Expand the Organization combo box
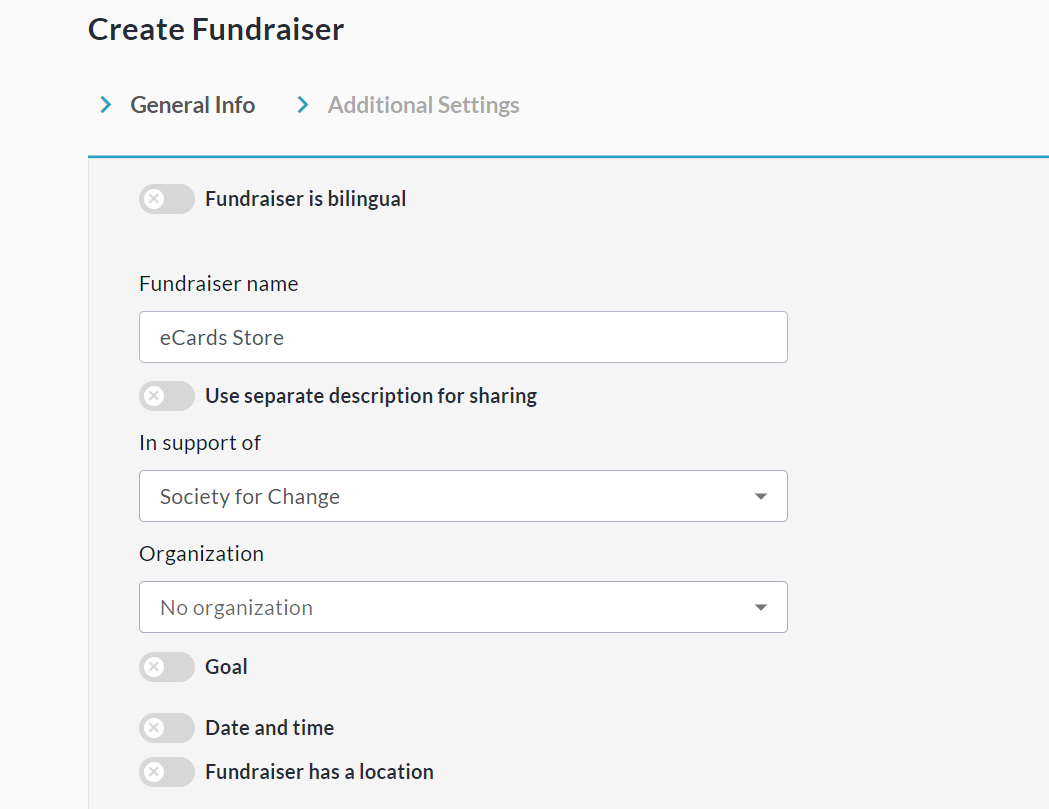This screenshot has width=1049, height=809. coord(462,607)
